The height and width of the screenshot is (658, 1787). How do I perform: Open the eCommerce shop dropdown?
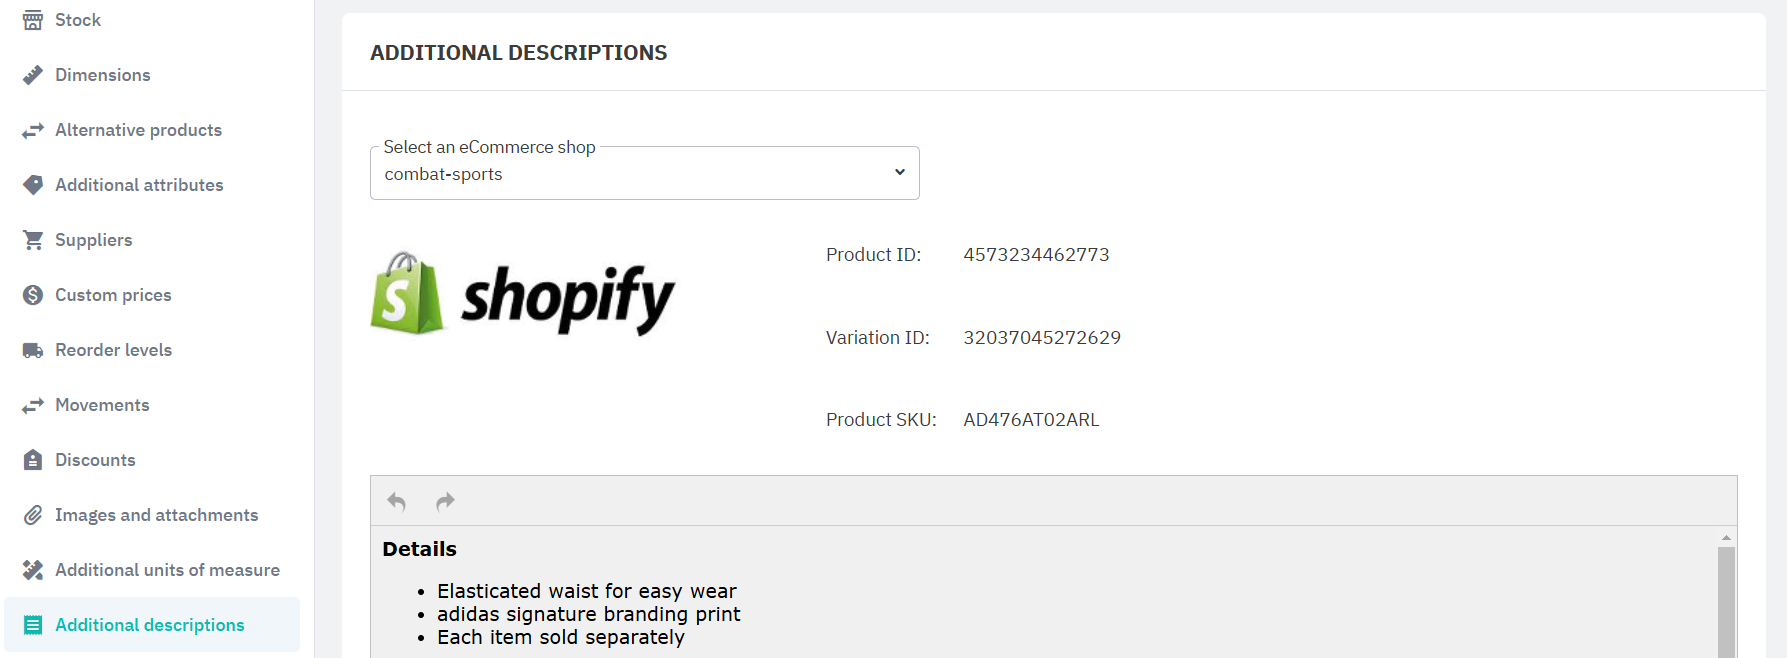[644, 174]
